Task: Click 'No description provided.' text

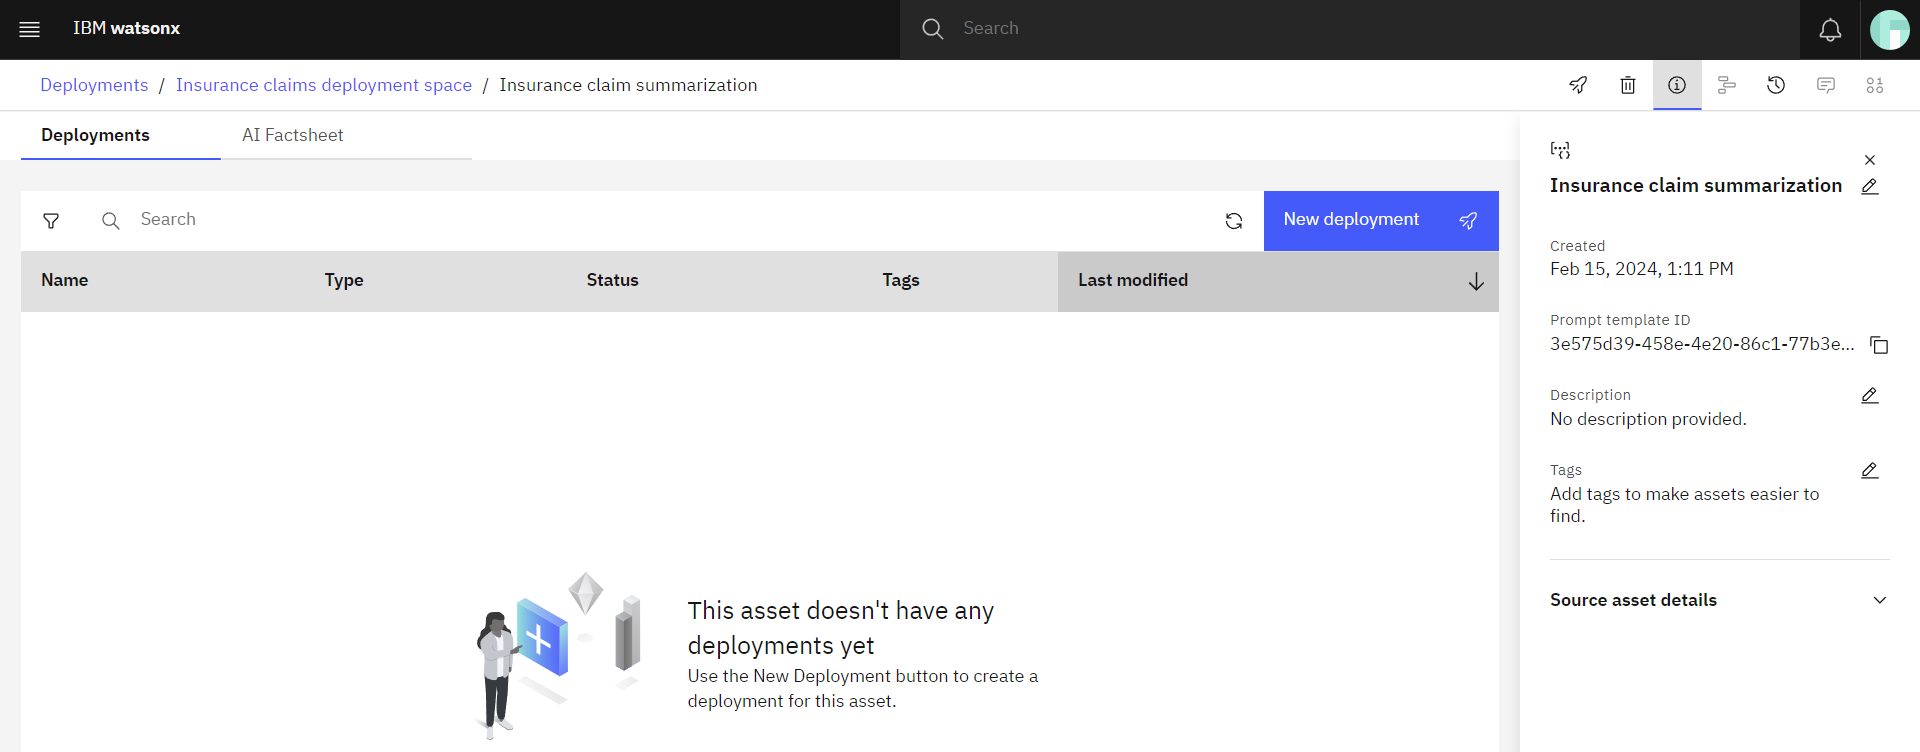Action: [x=1648, y=419]
